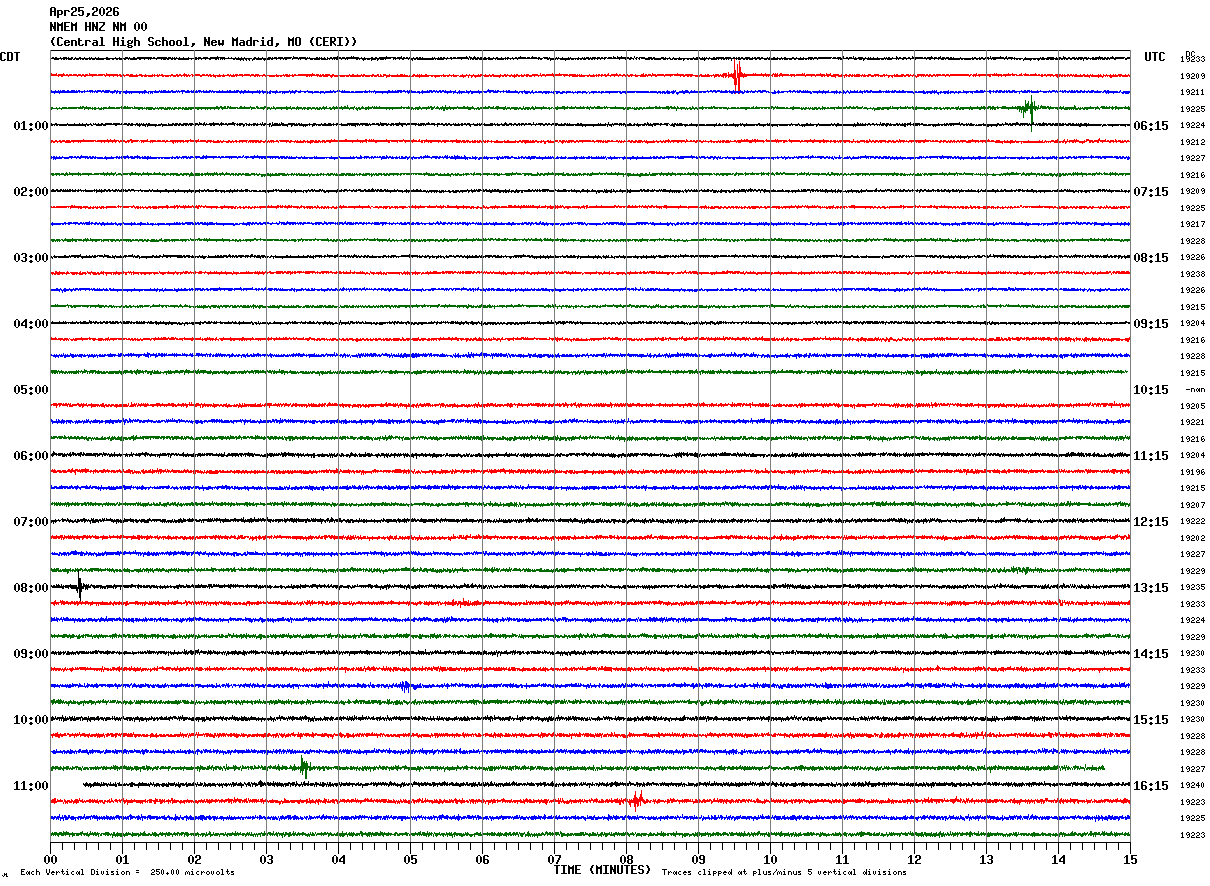Click the 11:00 CDT hour label
This screenshot has width=1210, height=886.
coord(31,786)
